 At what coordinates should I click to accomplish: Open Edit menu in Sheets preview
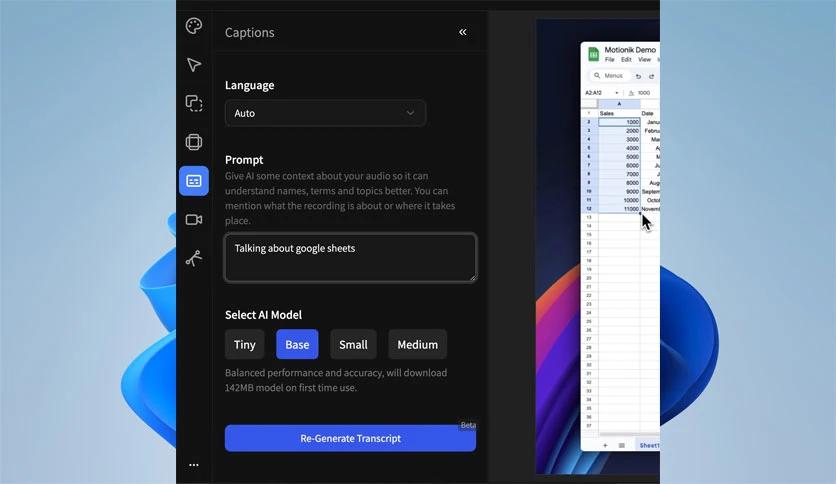pos(626,60)
